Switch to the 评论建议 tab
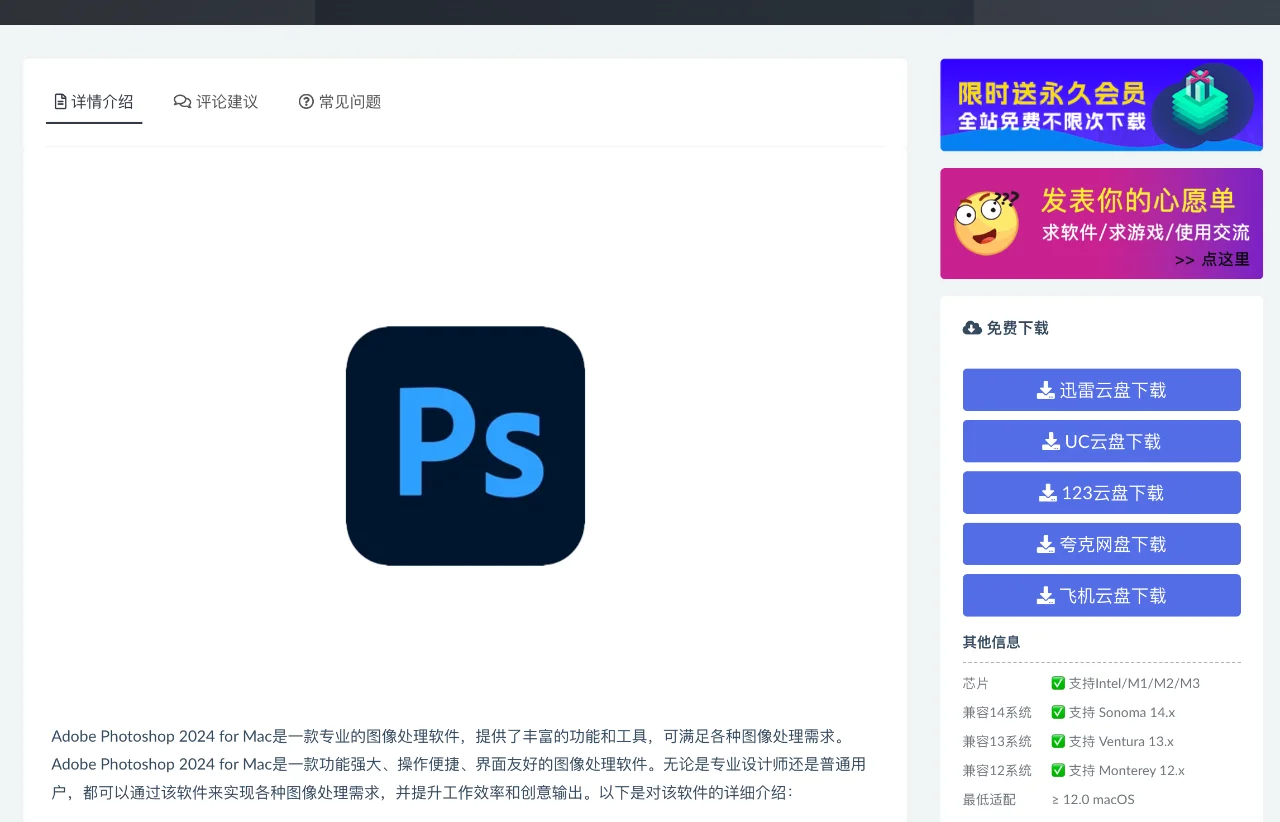The height and width of the screenshot is (822, 1280). (216, 102)
